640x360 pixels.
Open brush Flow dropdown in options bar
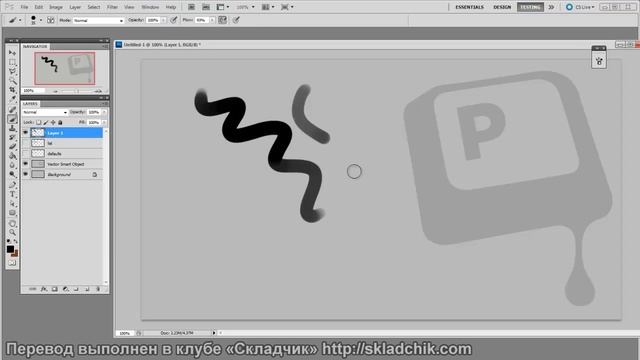212,20
